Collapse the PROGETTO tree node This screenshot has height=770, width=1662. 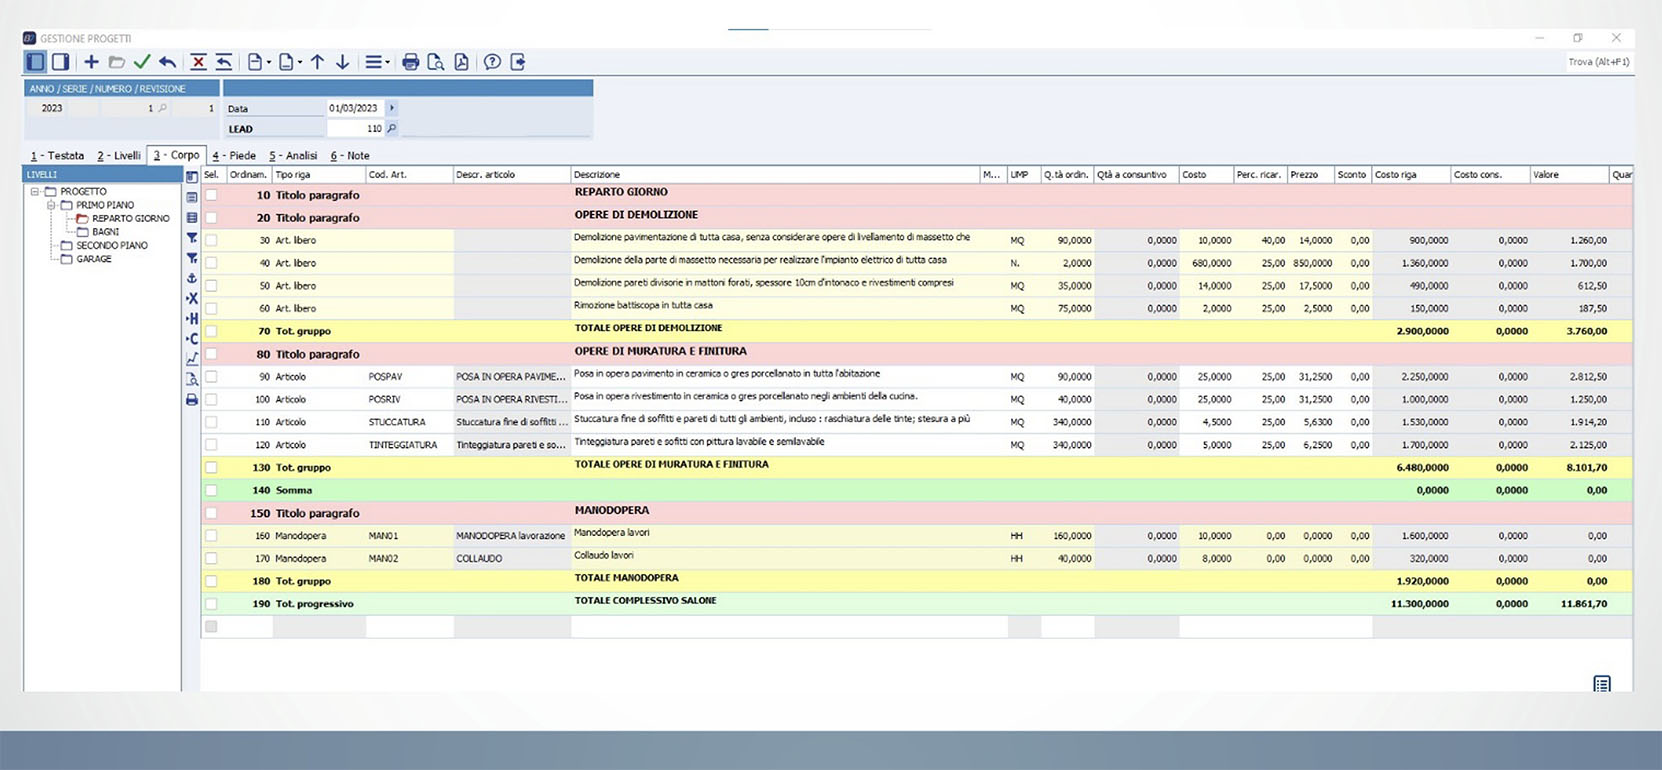(34, 191)
